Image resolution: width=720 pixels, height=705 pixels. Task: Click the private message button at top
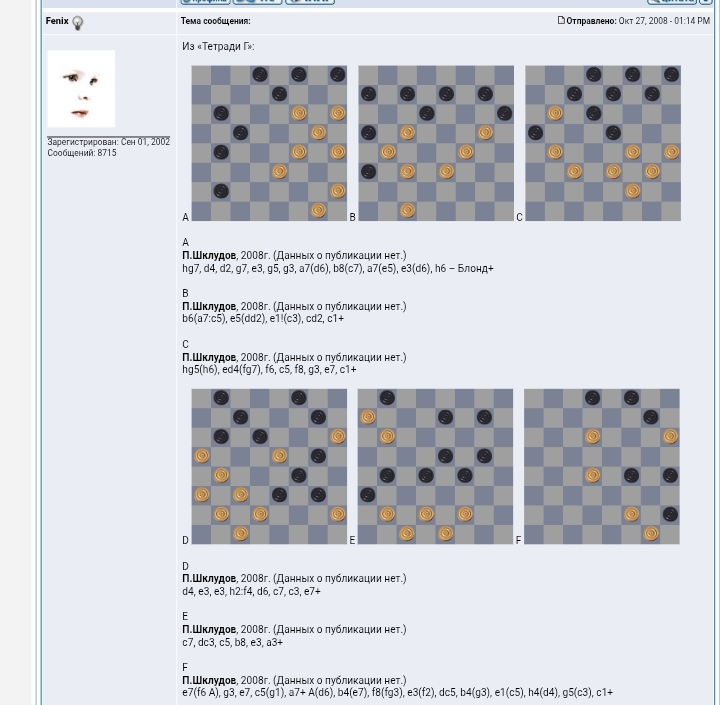pyautogui.click(x=257, y=2)
